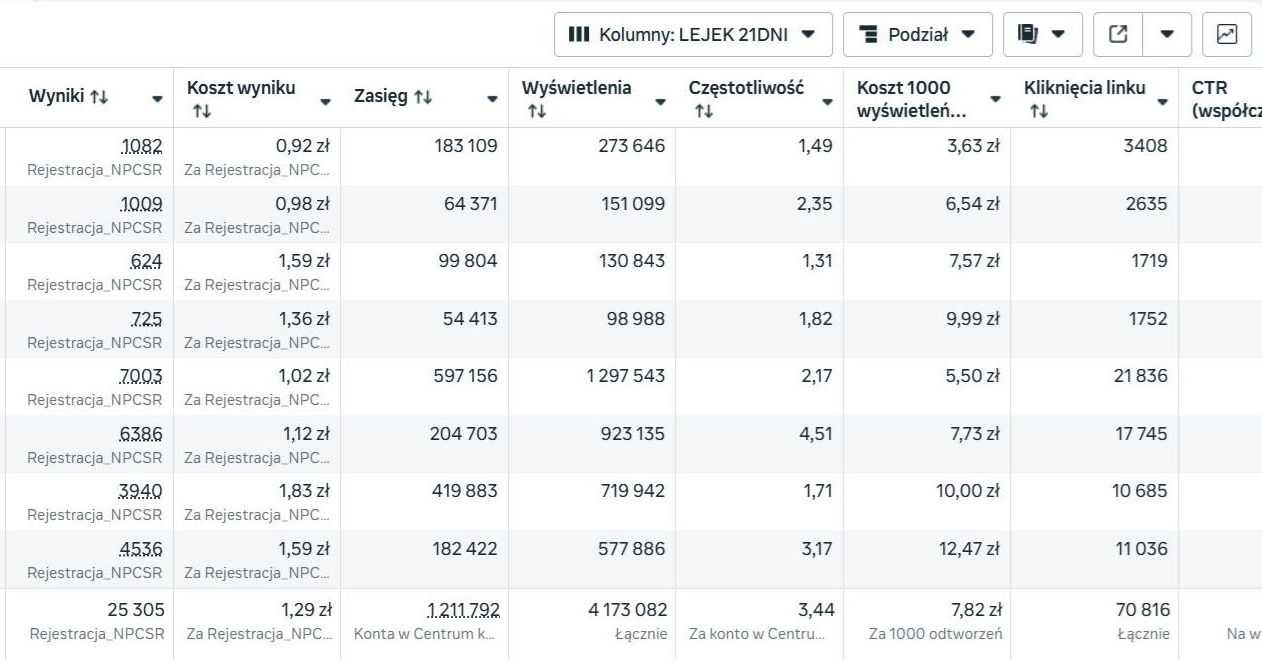Screen dimensions: 1262x660
Task: Click the 7003 results value link
Action: 140,376
